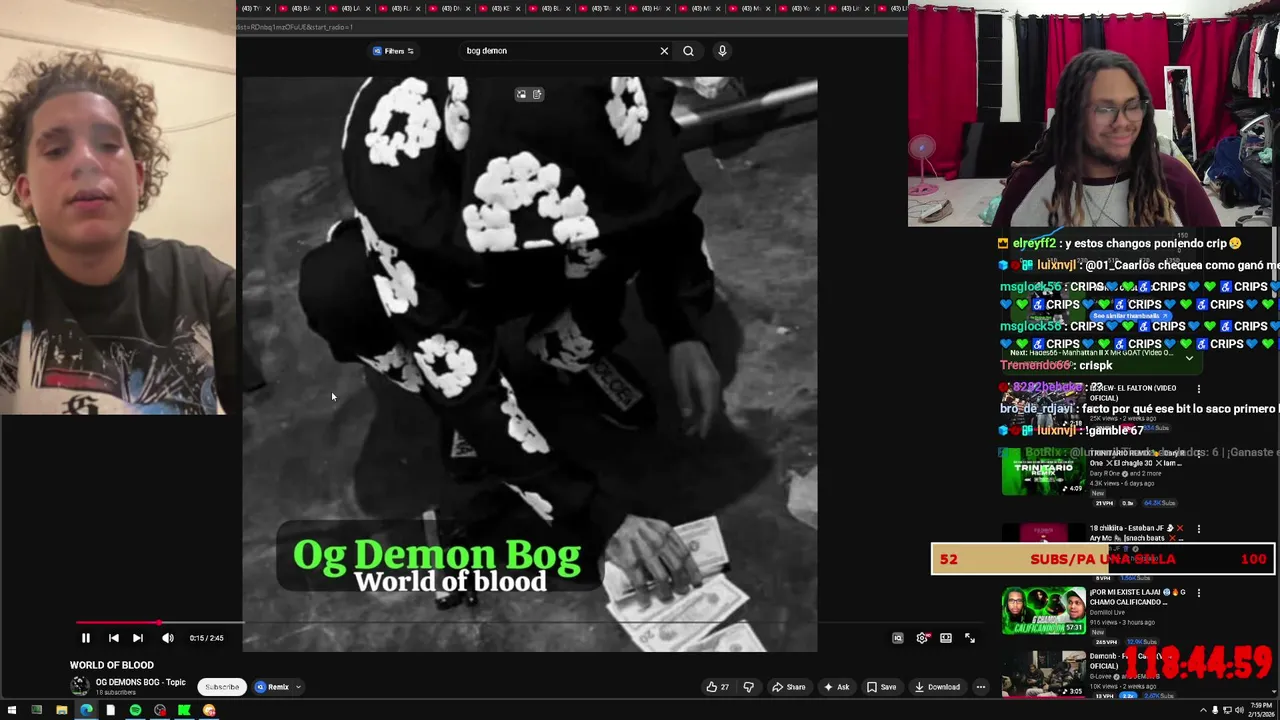Open the OG DEMONS BOG channel avatar
1280x720 pixels.
79,686
